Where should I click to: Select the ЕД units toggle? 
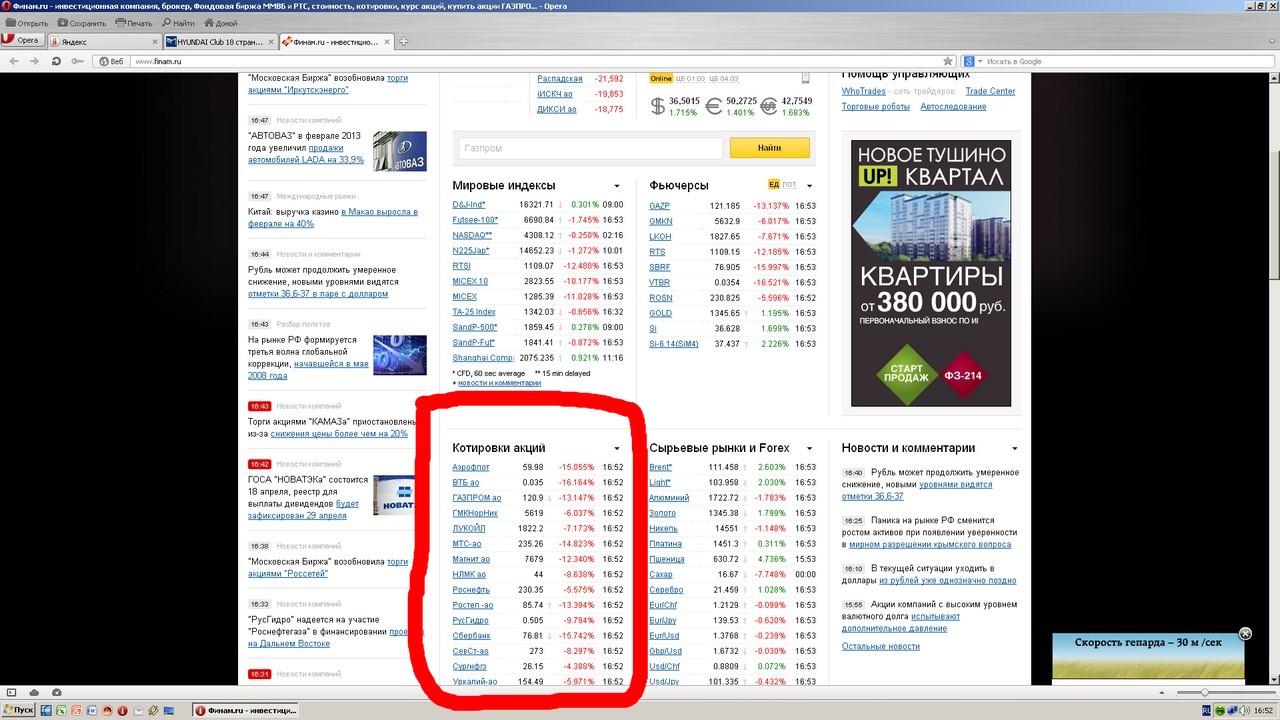pos(774,185)
